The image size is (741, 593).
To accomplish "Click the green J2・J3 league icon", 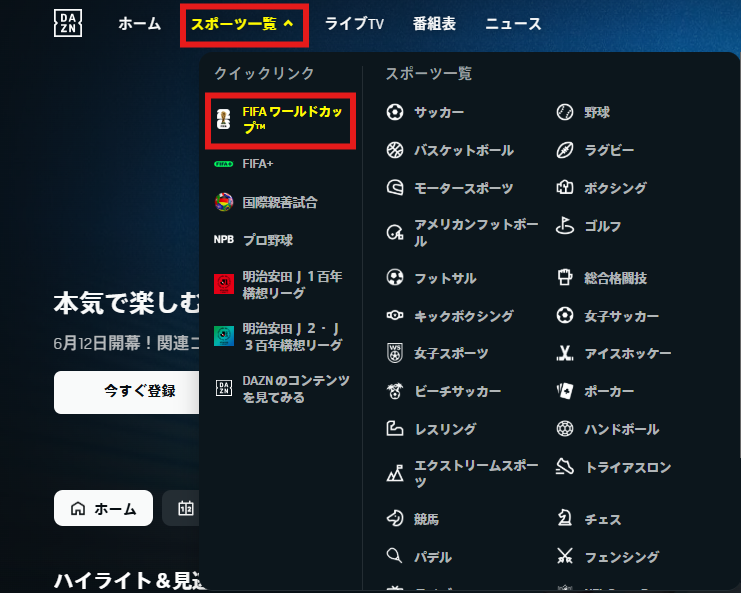I will point(224,336).
